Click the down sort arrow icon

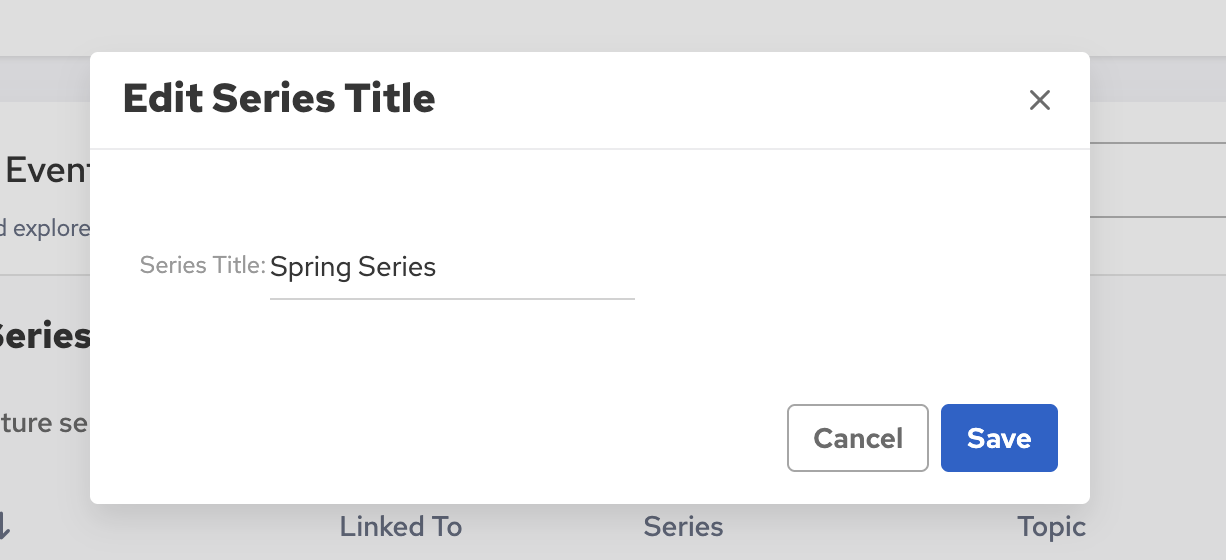(x=5, y=524)
